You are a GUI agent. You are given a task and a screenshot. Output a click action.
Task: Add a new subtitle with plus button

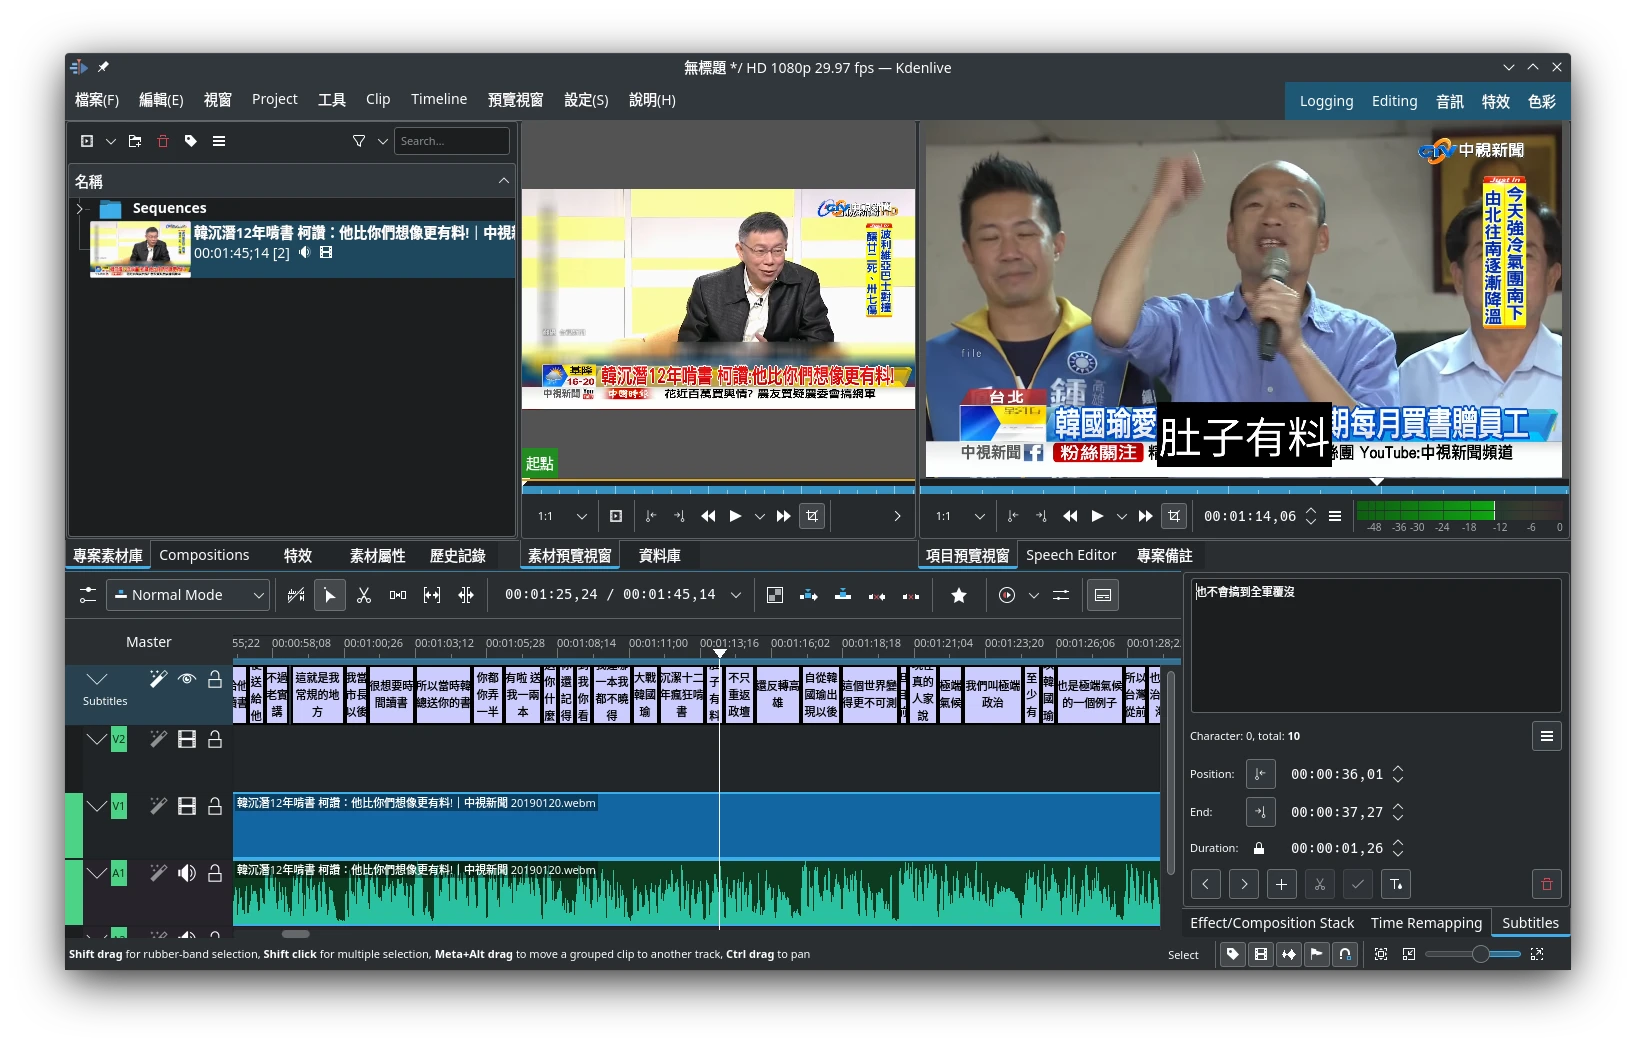click(x=1281, y=884)
